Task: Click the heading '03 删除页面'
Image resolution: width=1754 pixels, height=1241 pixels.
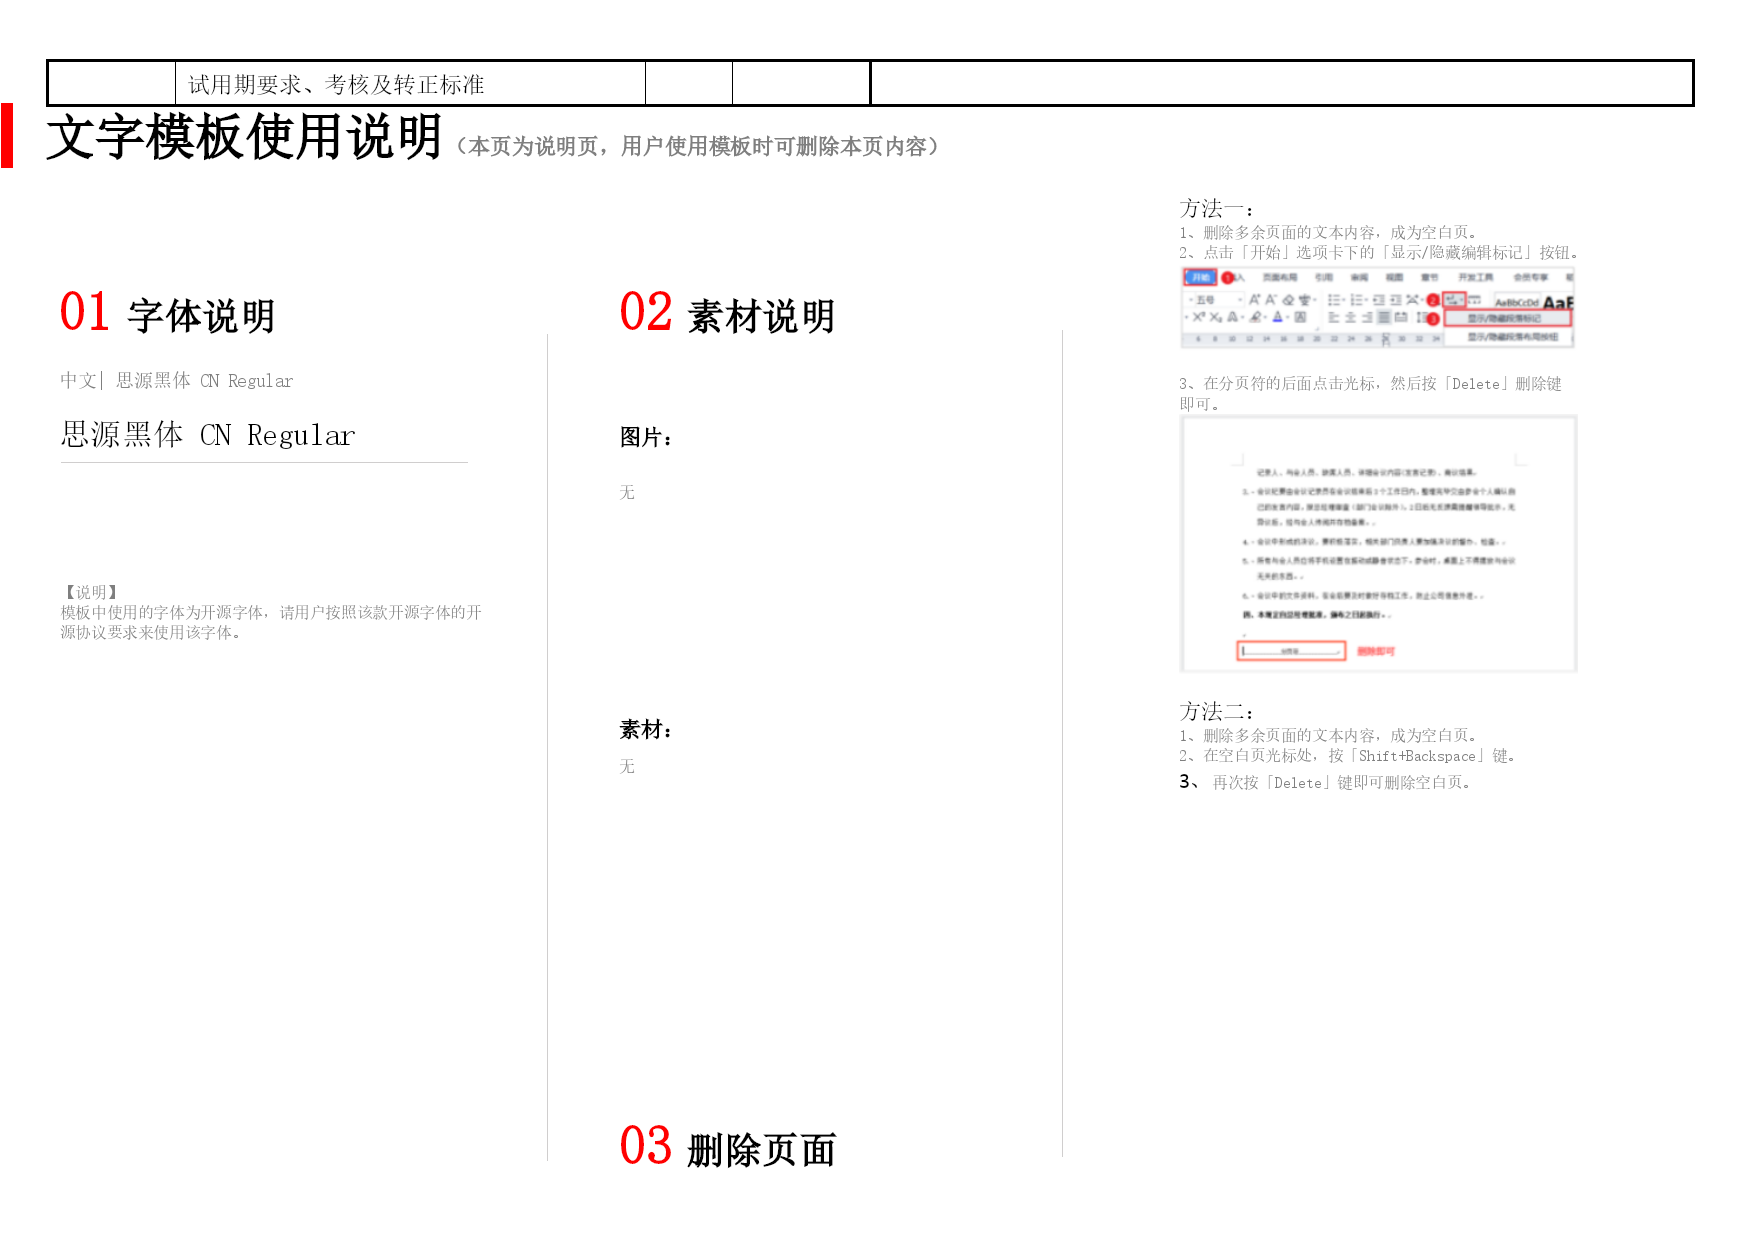Action: (x=727, y=1147)
